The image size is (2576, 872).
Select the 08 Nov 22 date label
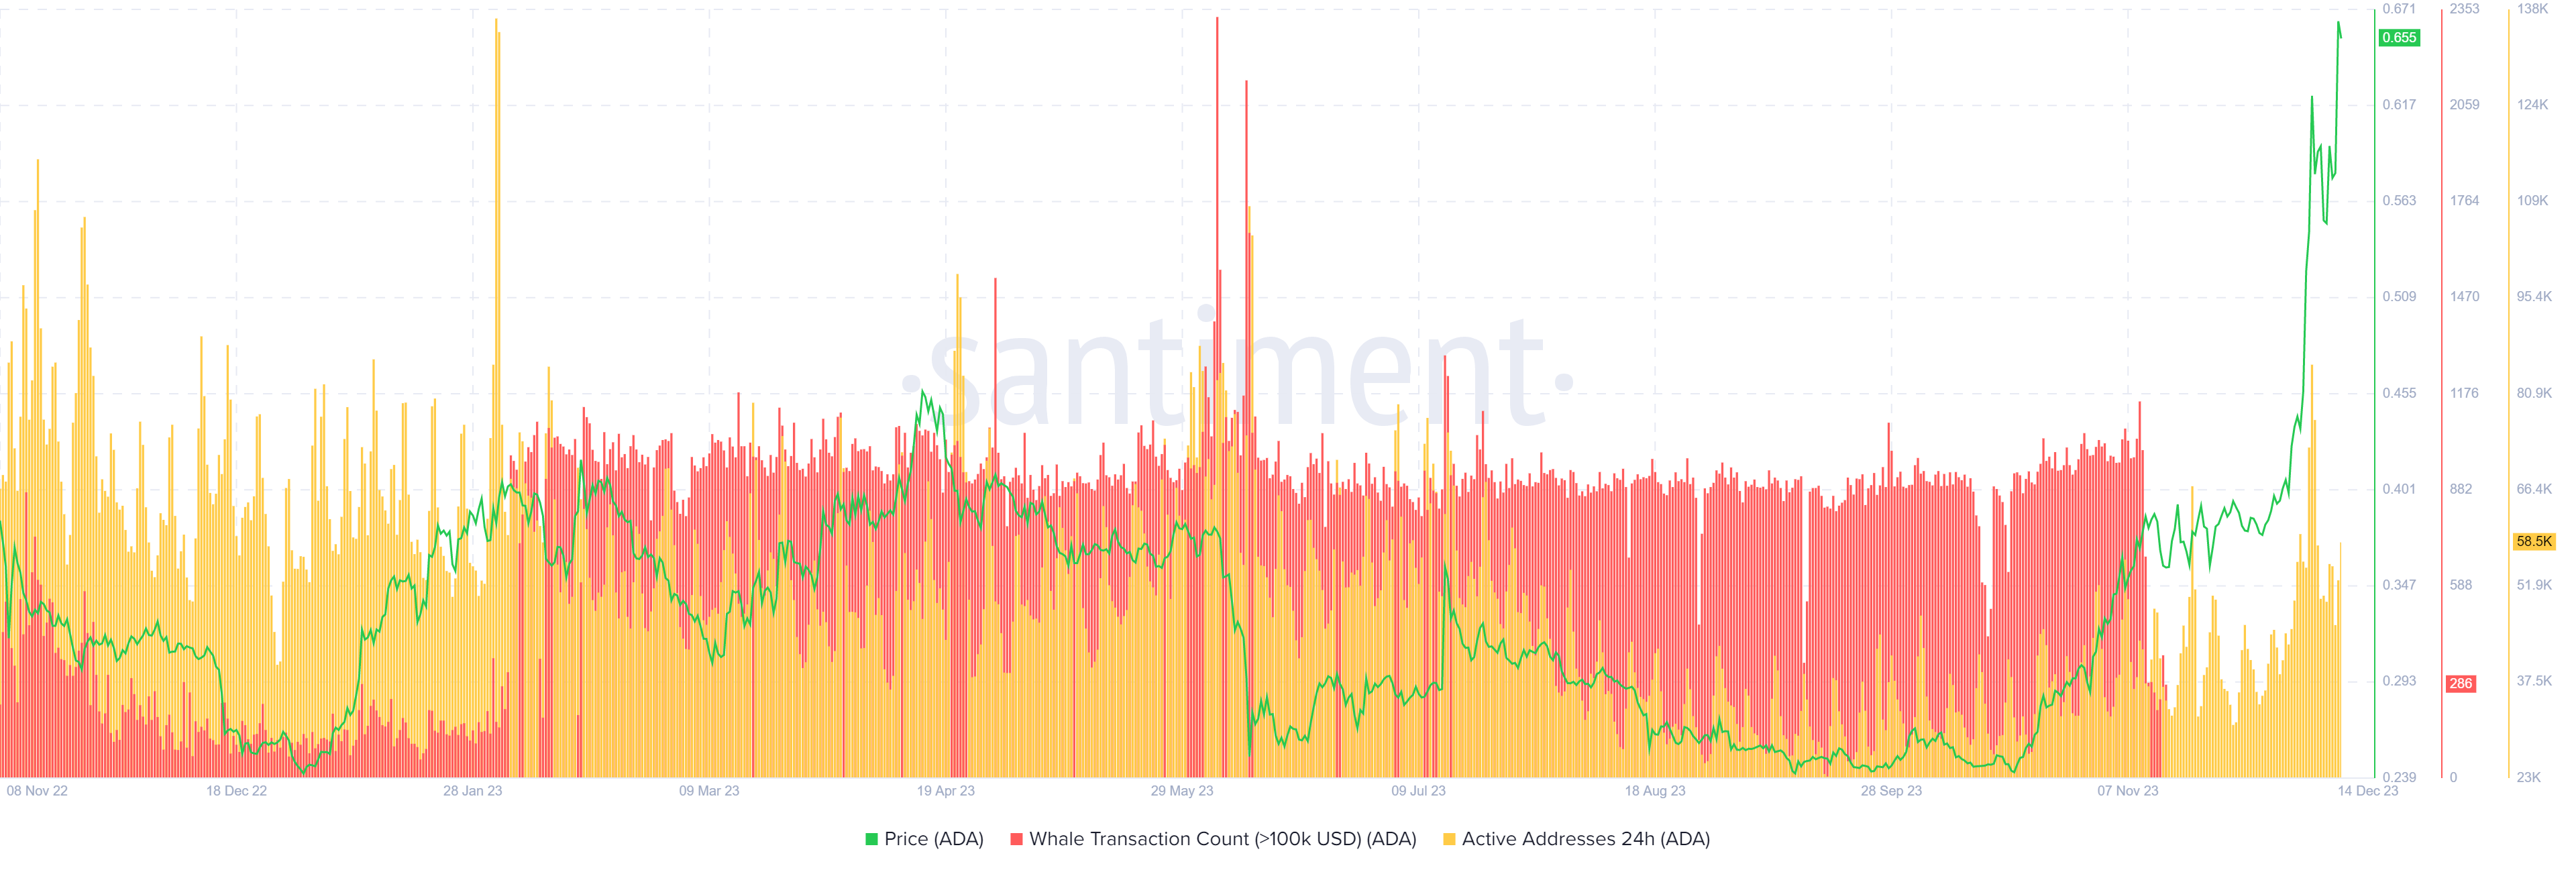click(37, 791)
